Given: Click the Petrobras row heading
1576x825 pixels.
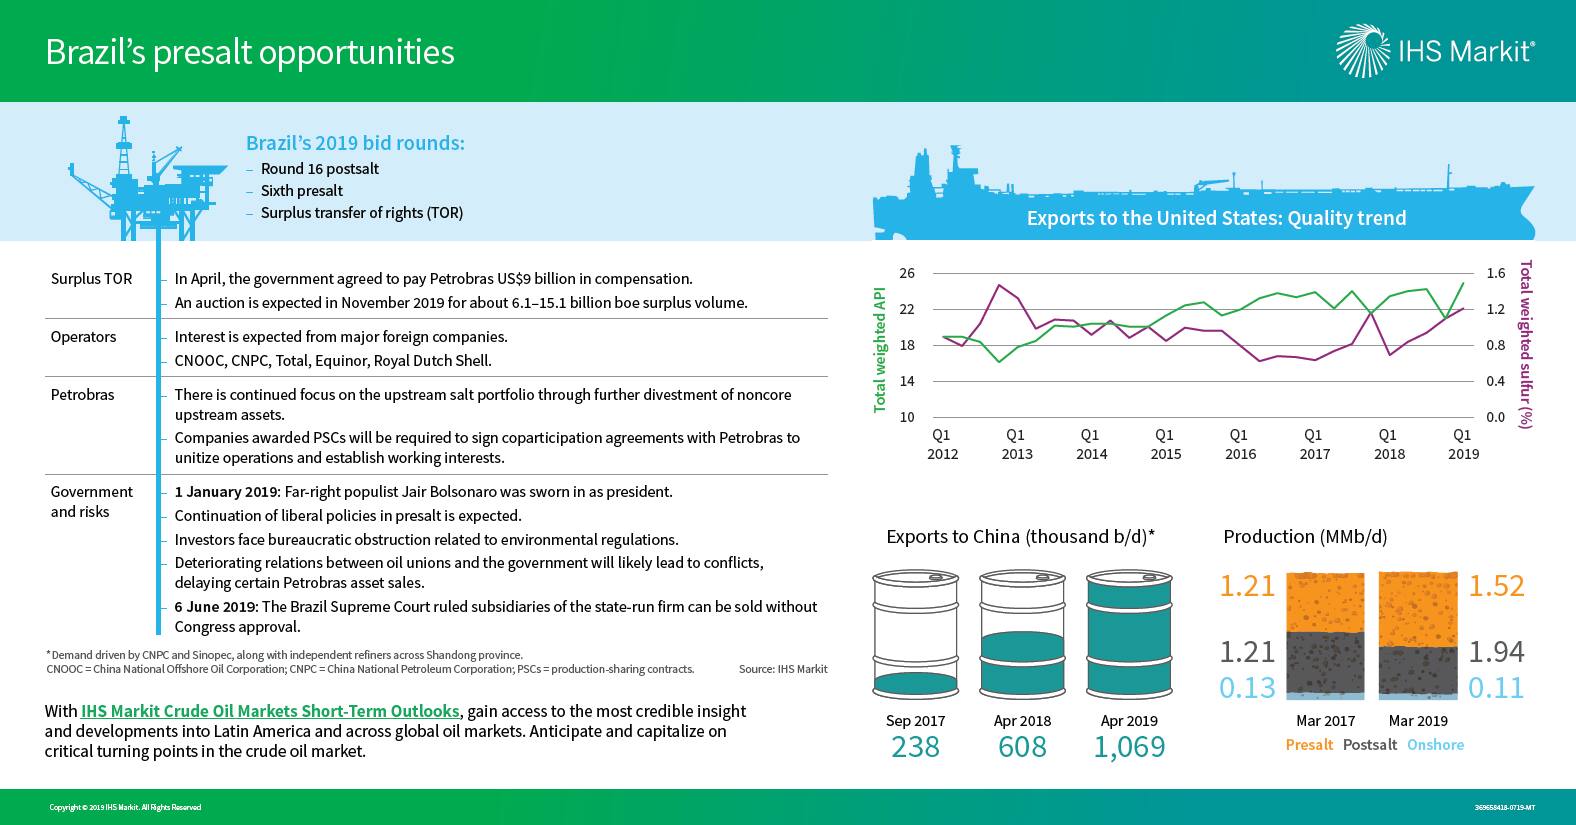Looking at the screenshot, I should pyautogui.click(x=82, y=395).
